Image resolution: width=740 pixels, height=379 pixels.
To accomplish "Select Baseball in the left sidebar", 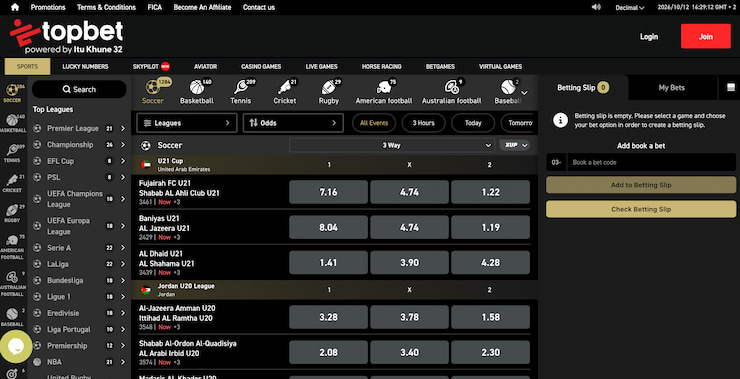I will [13, 318].
